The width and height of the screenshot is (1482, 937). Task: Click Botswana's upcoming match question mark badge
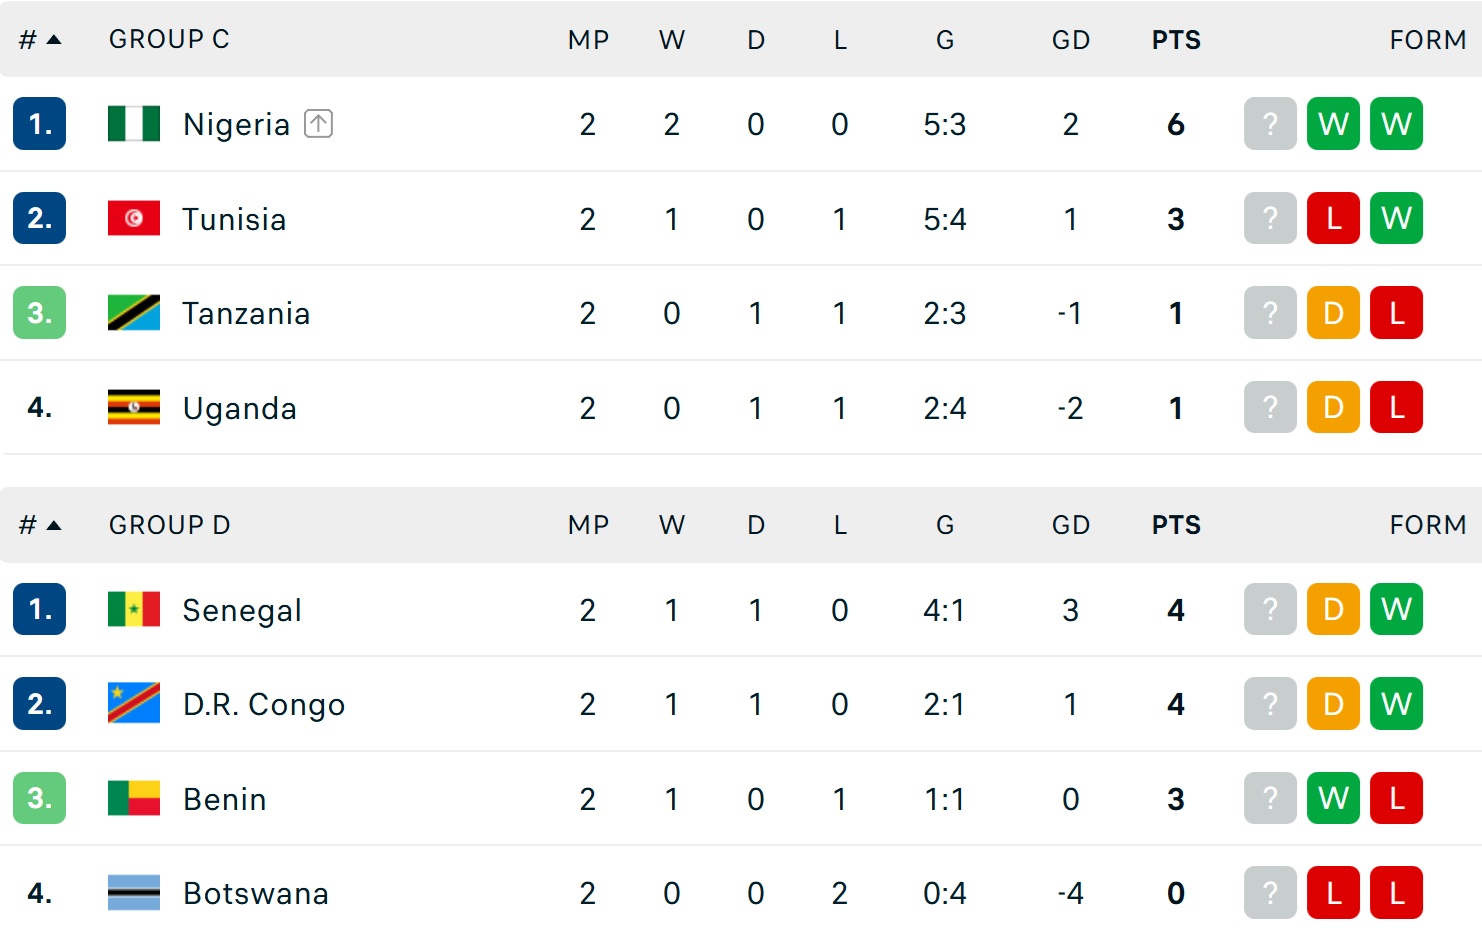tap(1270, 892)
